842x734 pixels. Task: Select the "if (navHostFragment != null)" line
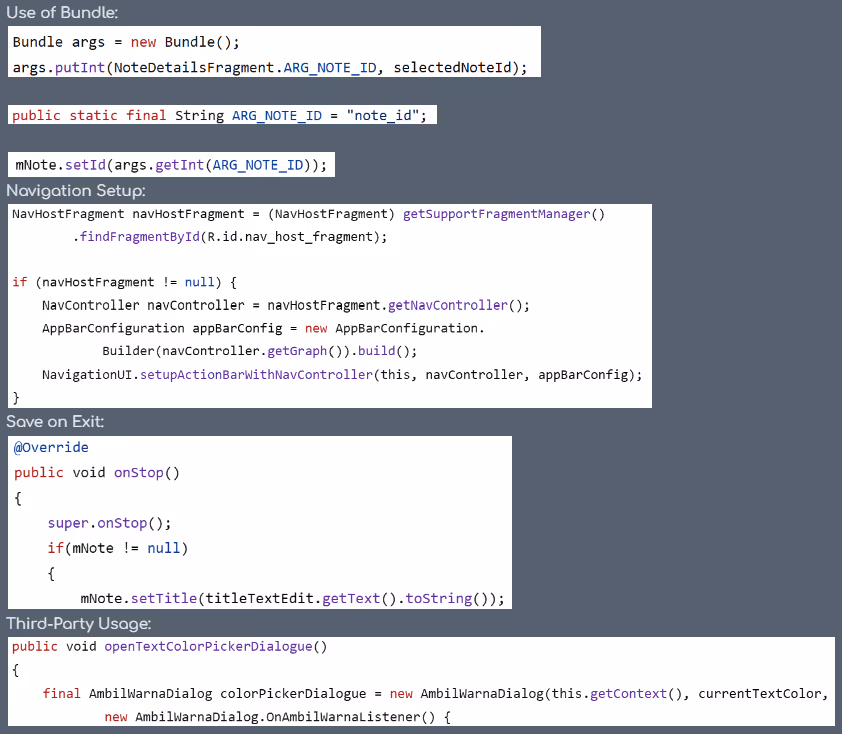tap(124, 282)
